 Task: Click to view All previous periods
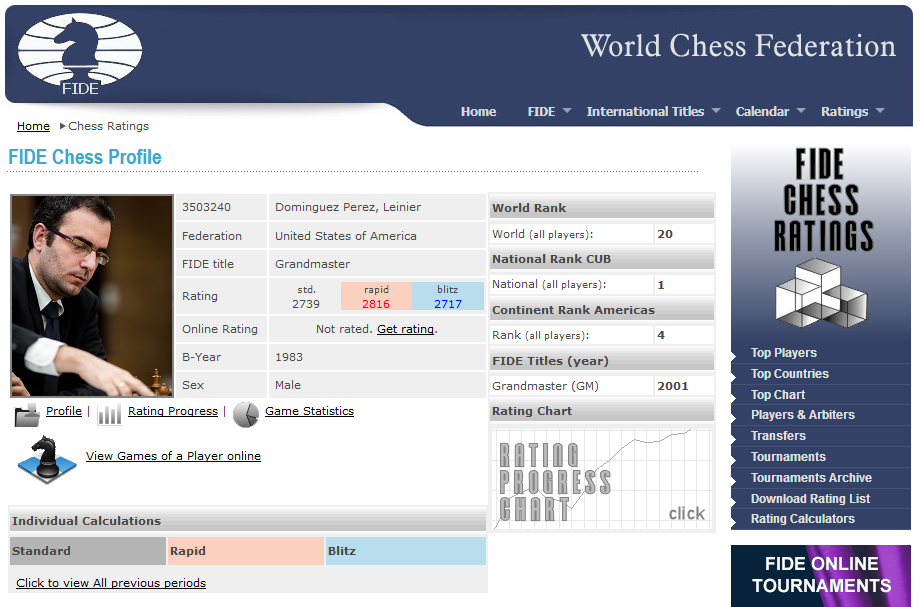[111, 583]
